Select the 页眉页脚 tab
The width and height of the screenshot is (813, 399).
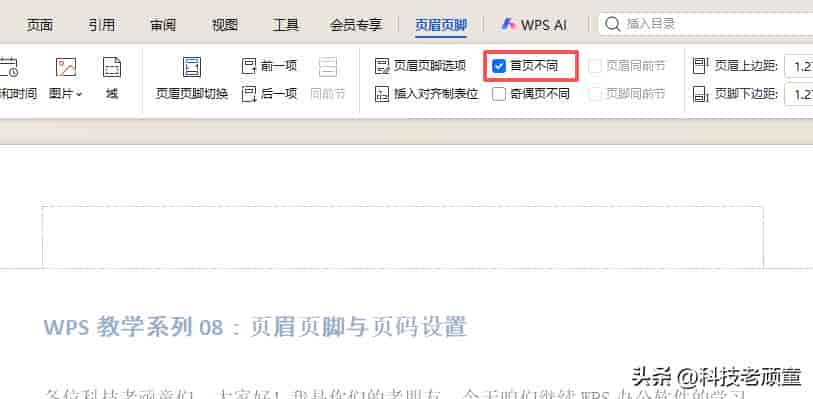coord(441,24)
